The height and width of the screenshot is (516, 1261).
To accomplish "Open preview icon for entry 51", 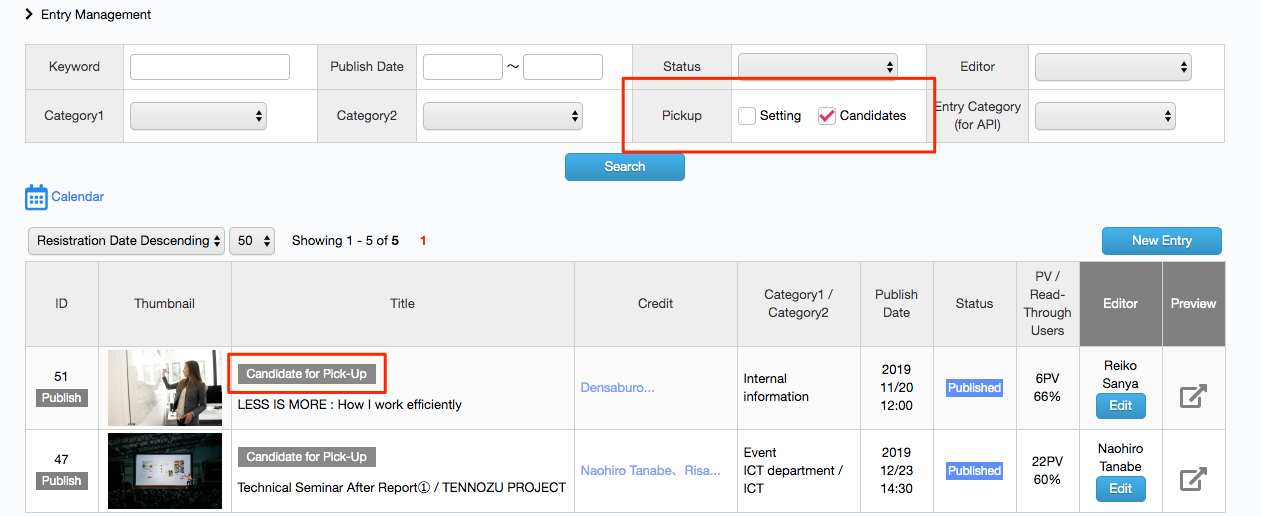I will coord(1193,396).
